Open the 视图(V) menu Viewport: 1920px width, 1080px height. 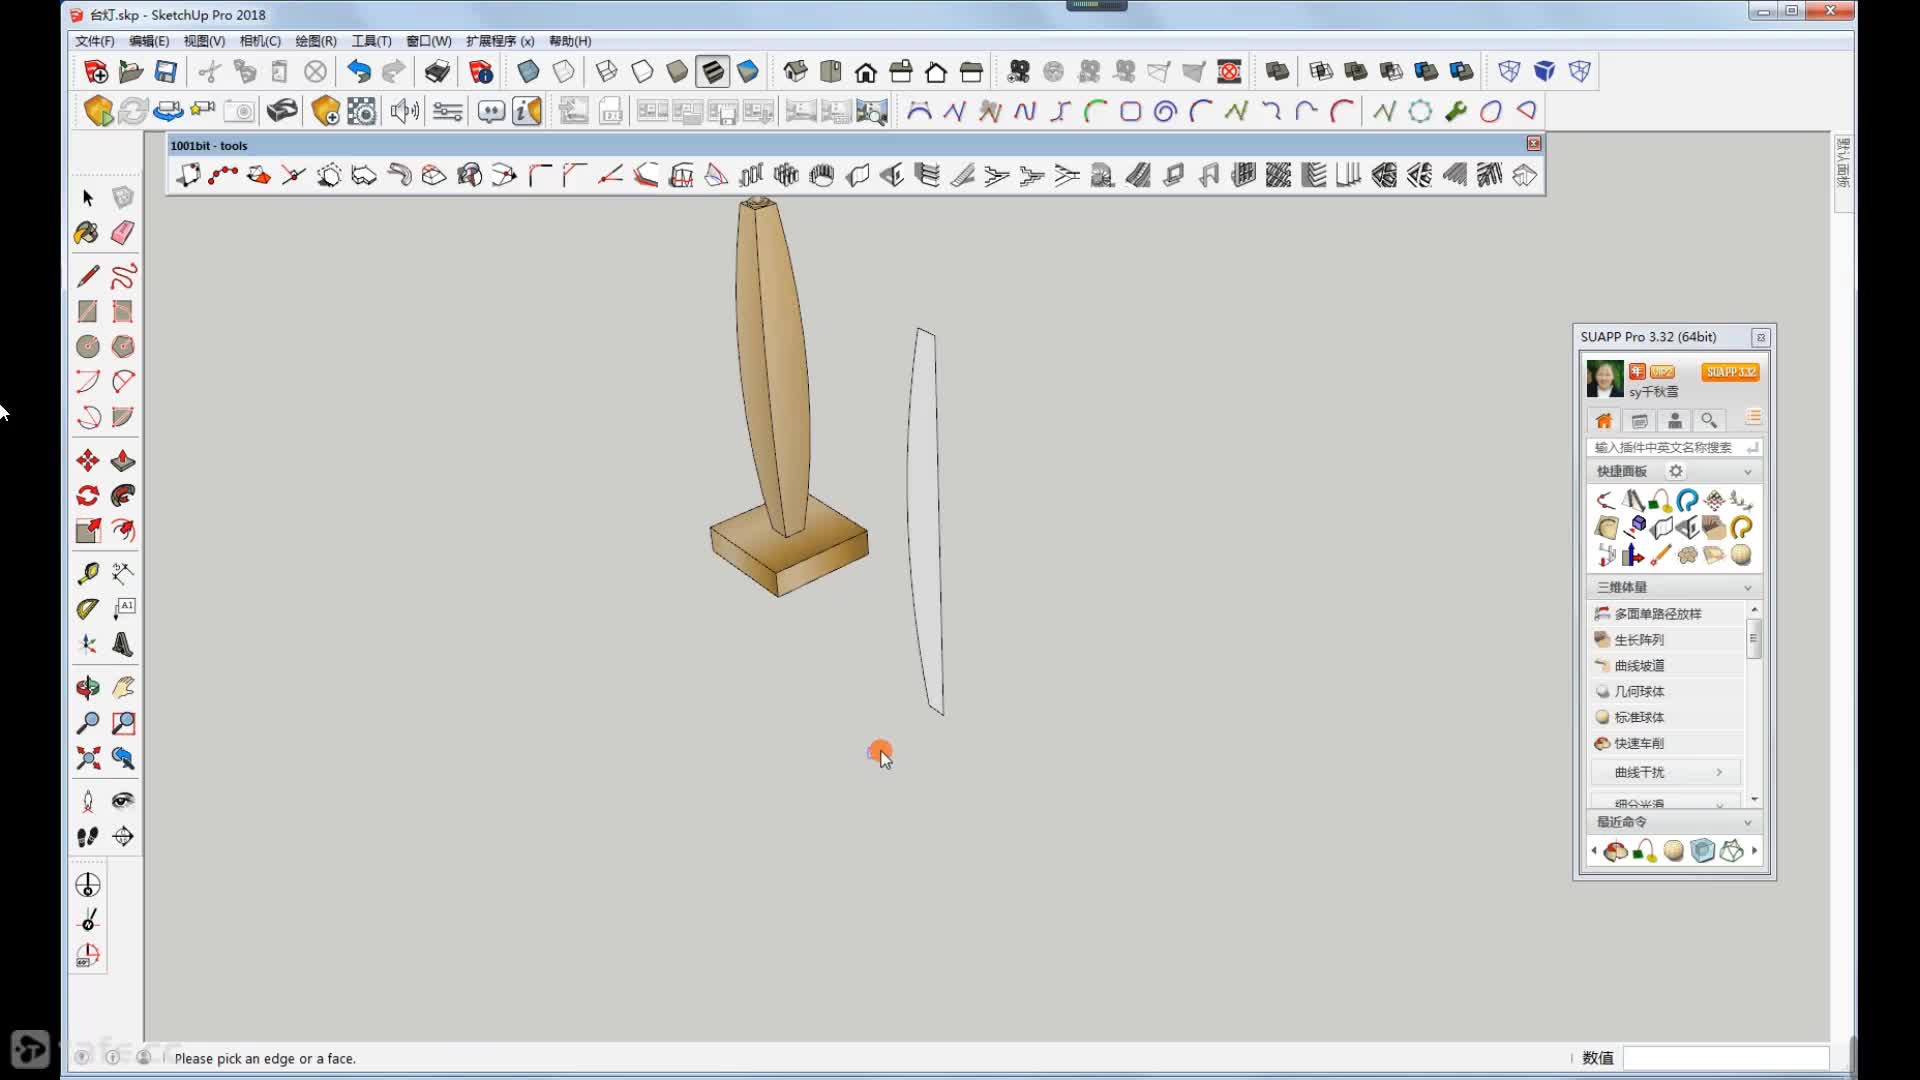(x=204, y=41)
